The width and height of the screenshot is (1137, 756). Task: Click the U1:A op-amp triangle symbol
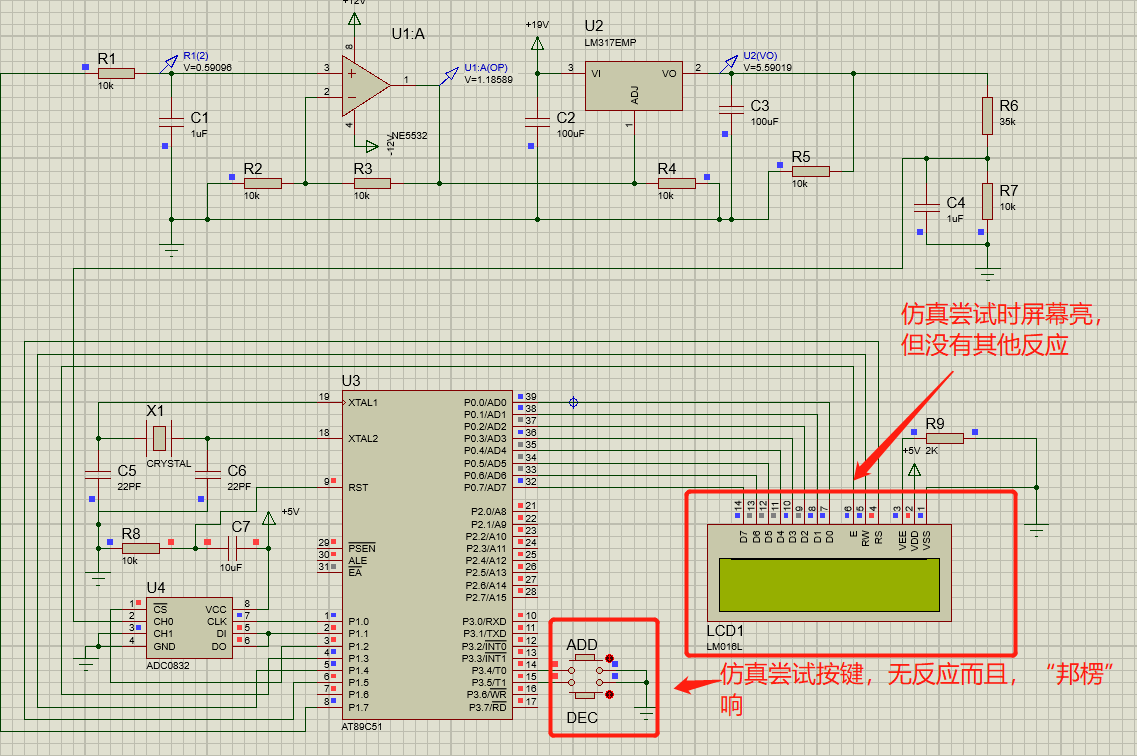click(366, 86)
